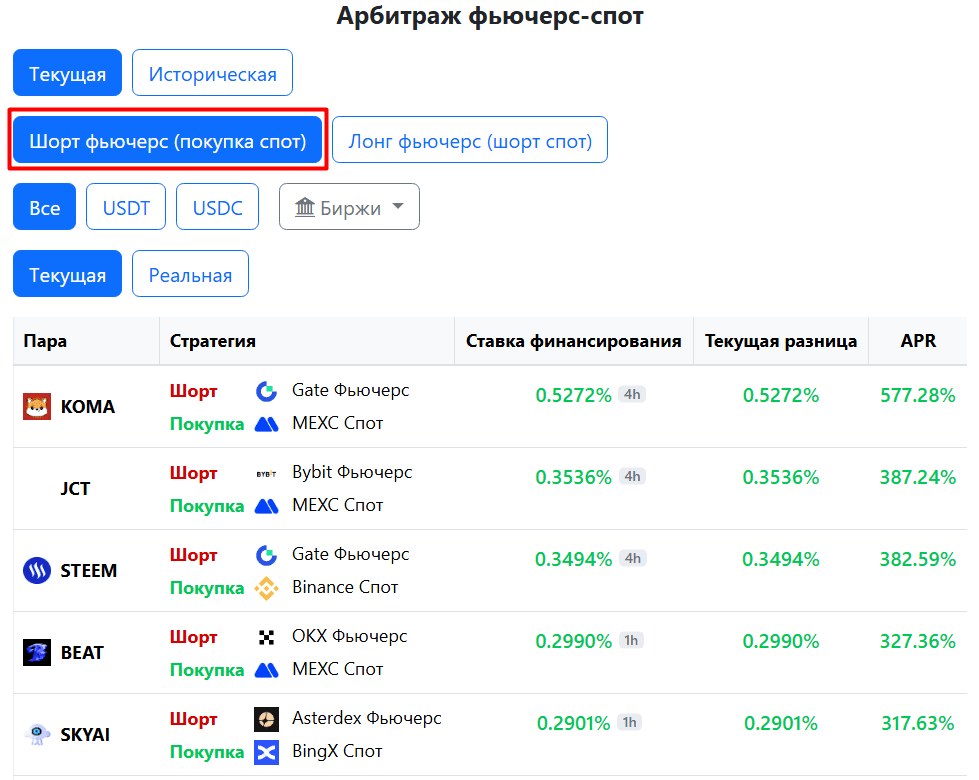Viewport: 979px width, 780px height.
Task: Click Asterdex Фьючерс in the SKYAI row
Action: tap(367, 718)
